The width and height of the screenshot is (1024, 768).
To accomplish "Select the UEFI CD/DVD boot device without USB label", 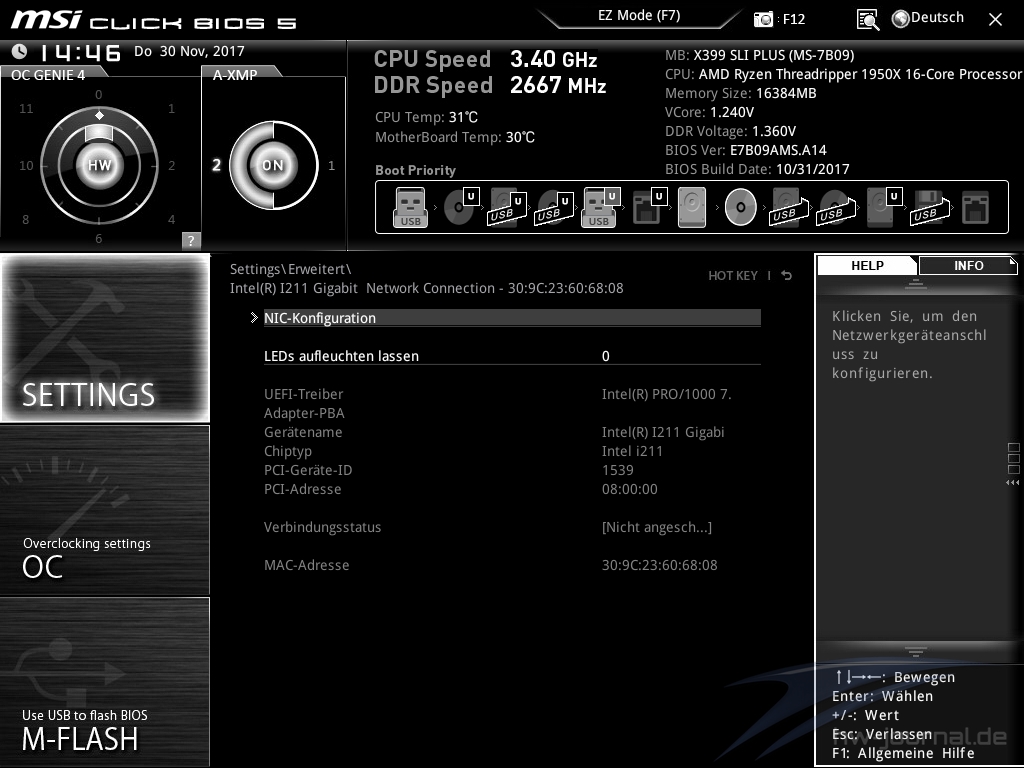I will (x=461, y=208).
